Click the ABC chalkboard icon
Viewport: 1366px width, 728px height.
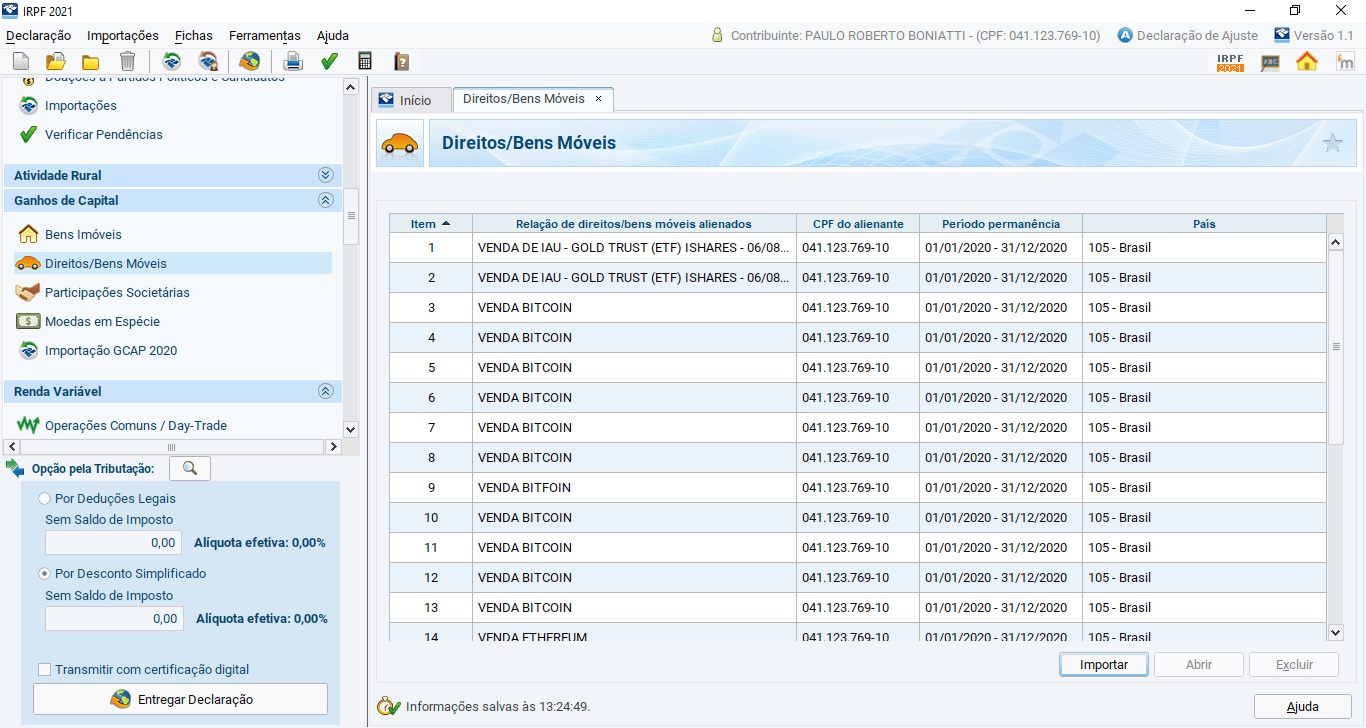pos(1269,62)
